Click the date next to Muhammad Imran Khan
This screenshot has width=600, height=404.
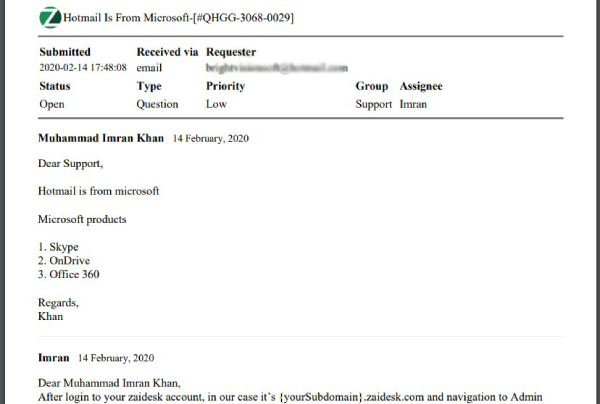211,138
